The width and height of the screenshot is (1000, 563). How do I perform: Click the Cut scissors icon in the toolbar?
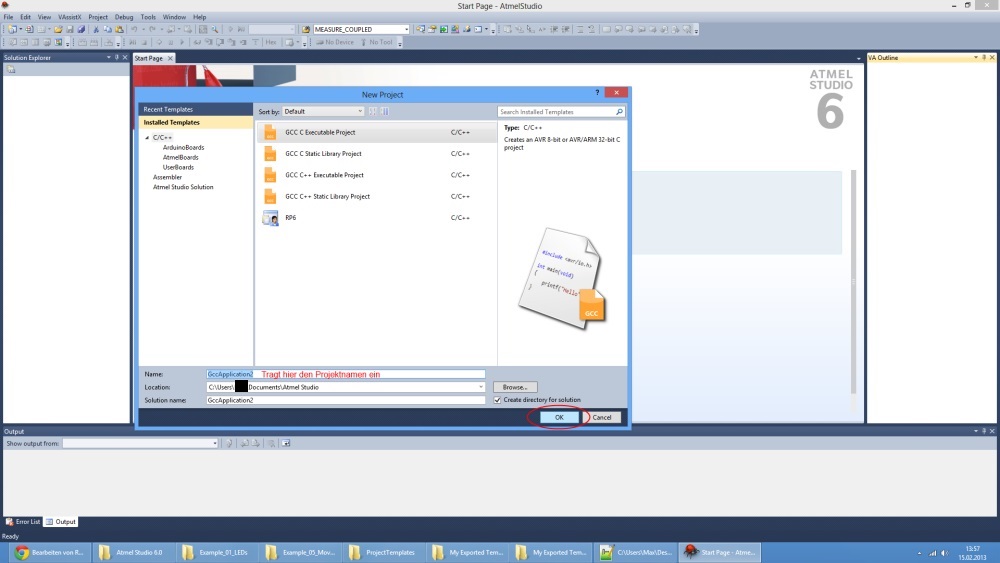96,29
